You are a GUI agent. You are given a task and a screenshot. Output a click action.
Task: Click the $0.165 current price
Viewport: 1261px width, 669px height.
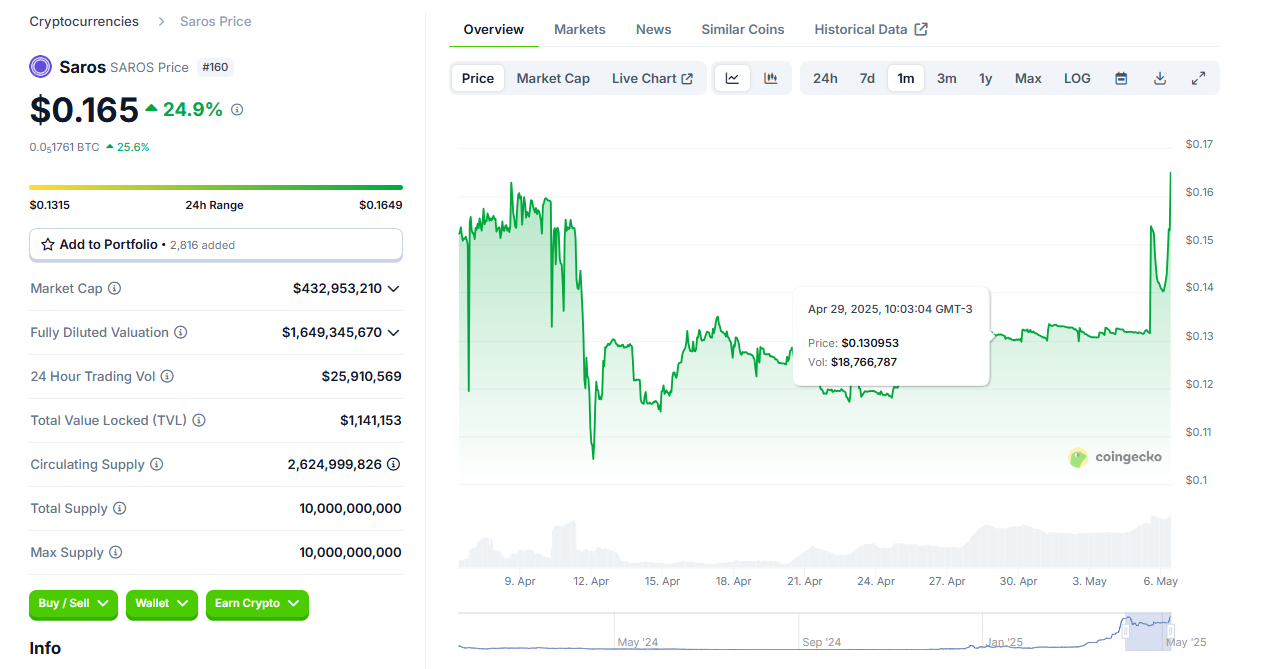pyautogui.click(x=84, y=109)
